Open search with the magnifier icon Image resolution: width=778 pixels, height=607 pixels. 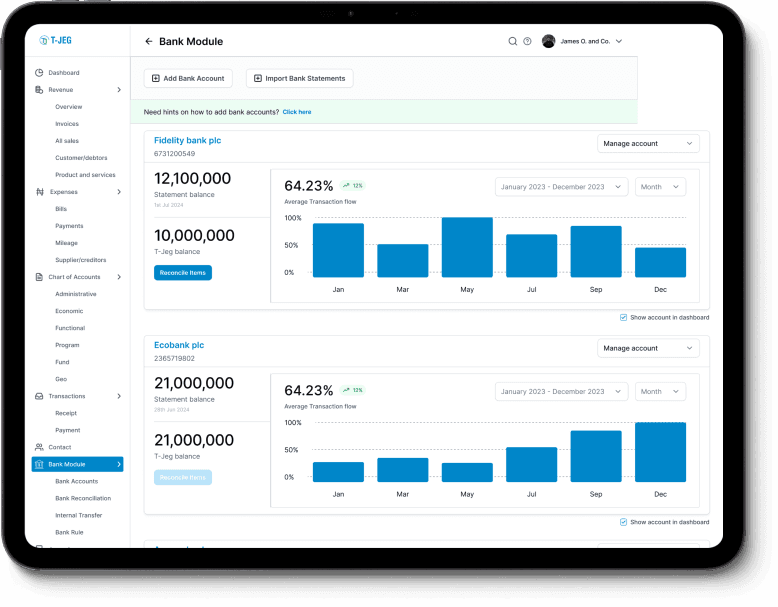(513, 41)
